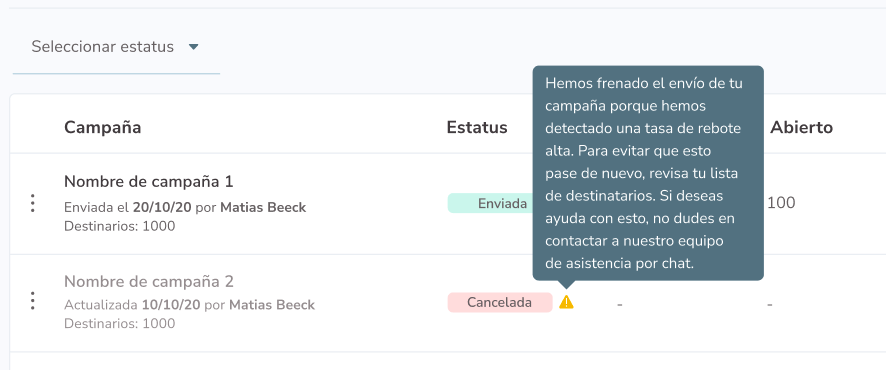Click the date 10/10/20 in campaign 2
This screenshot has height=370, width=886.
tap(171, 305)
